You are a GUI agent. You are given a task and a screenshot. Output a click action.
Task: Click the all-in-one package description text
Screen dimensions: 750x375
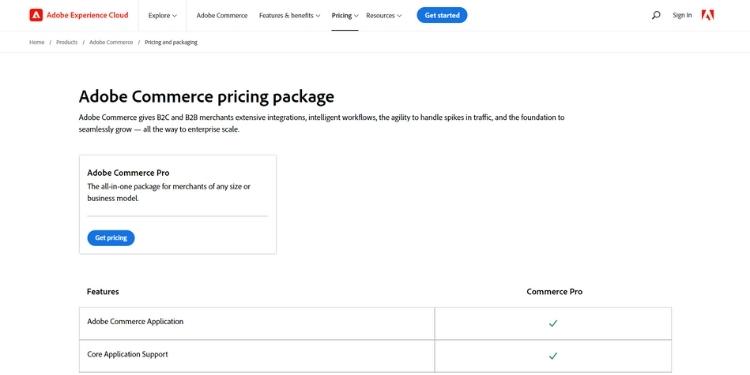168,192
